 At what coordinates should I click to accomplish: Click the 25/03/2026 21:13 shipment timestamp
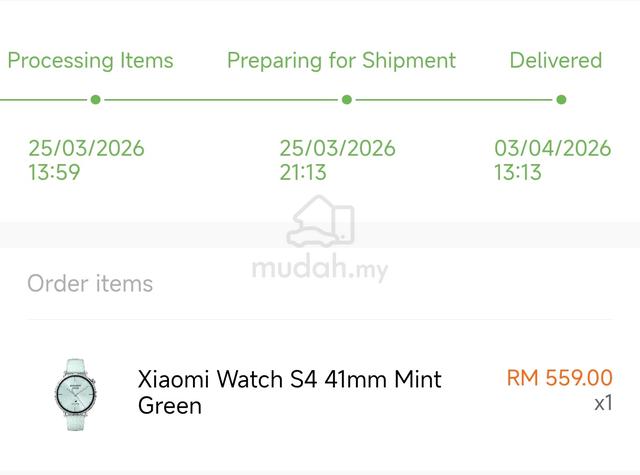[x=337, y=160]
